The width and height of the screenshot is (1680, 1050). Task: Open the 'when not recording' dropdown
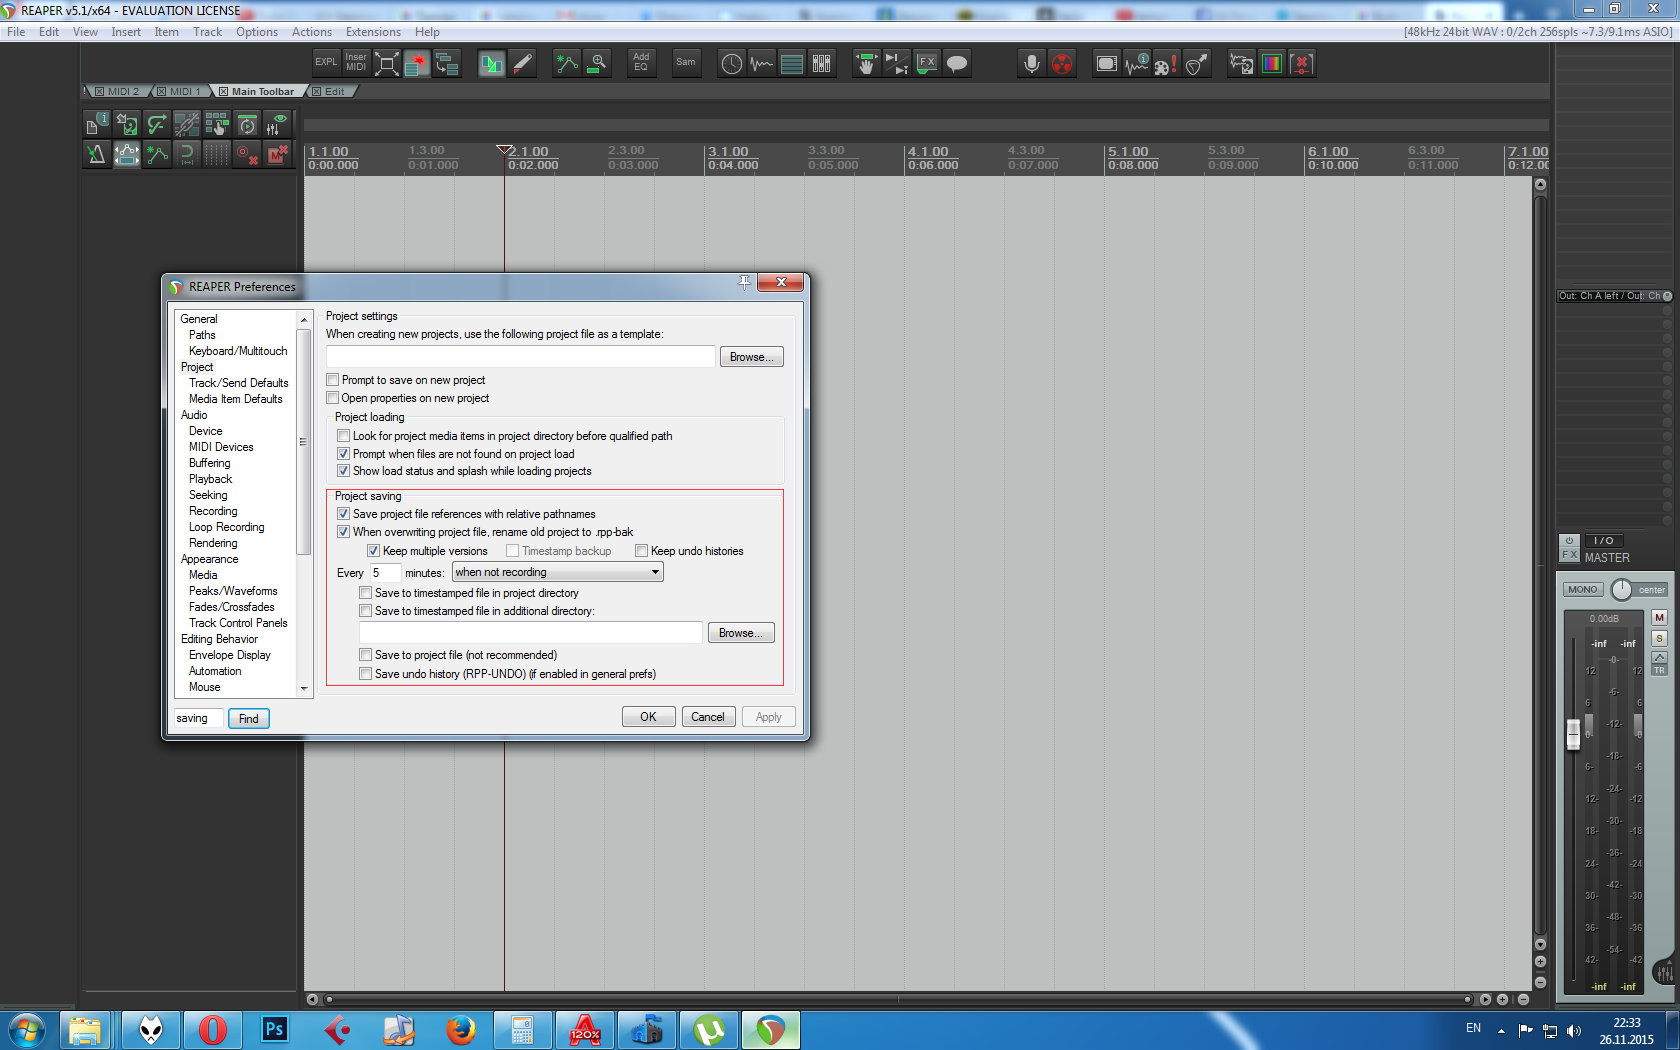tap(558, 572)
